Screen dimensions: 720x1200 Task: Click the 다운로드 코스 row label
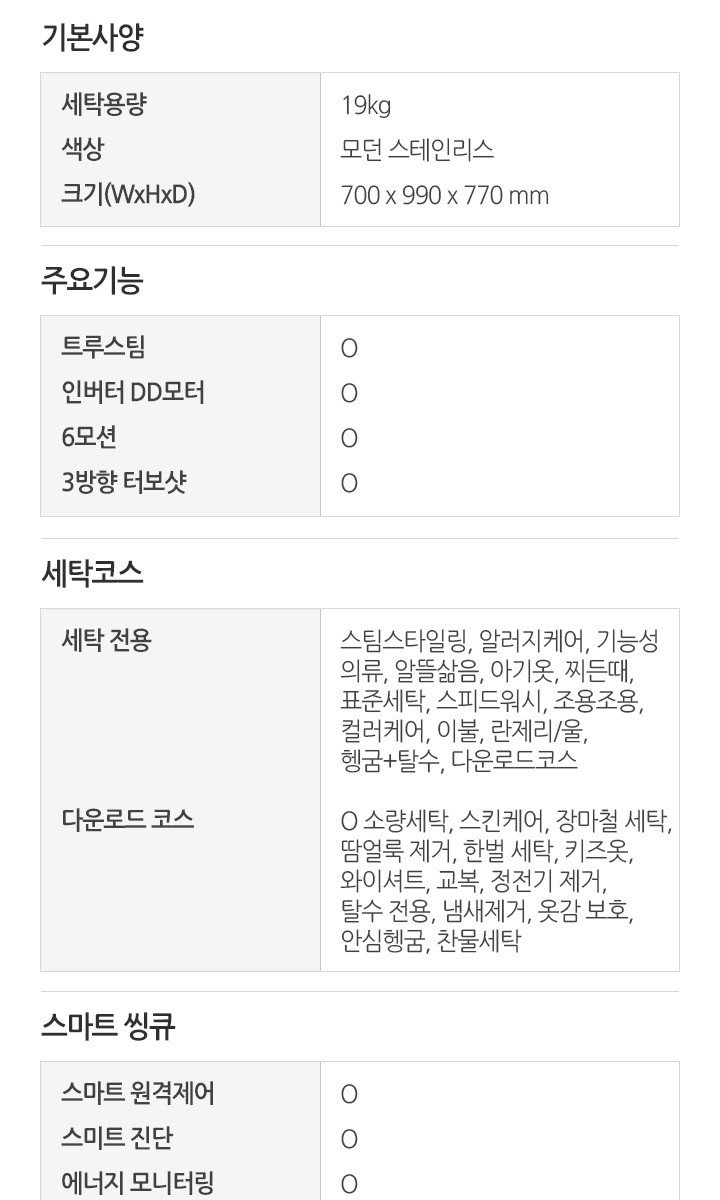click(128, 820)
